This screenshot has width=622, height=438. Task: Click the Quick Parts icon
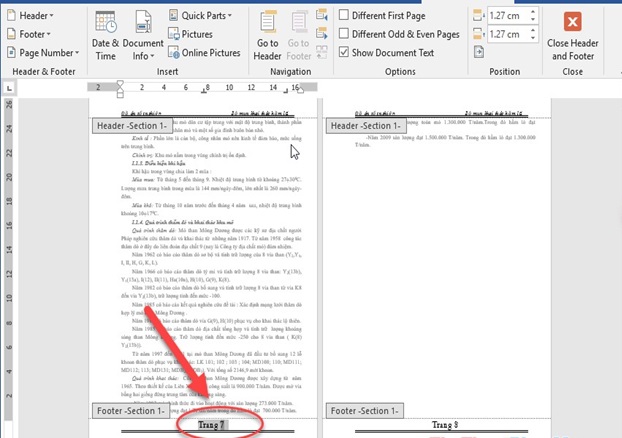tap(173, 15)
